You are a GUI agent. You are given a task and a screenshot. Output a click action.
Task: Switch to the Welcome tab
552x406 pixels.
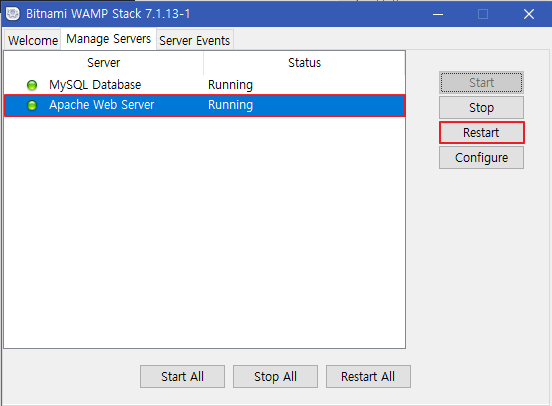pos(33,40)
